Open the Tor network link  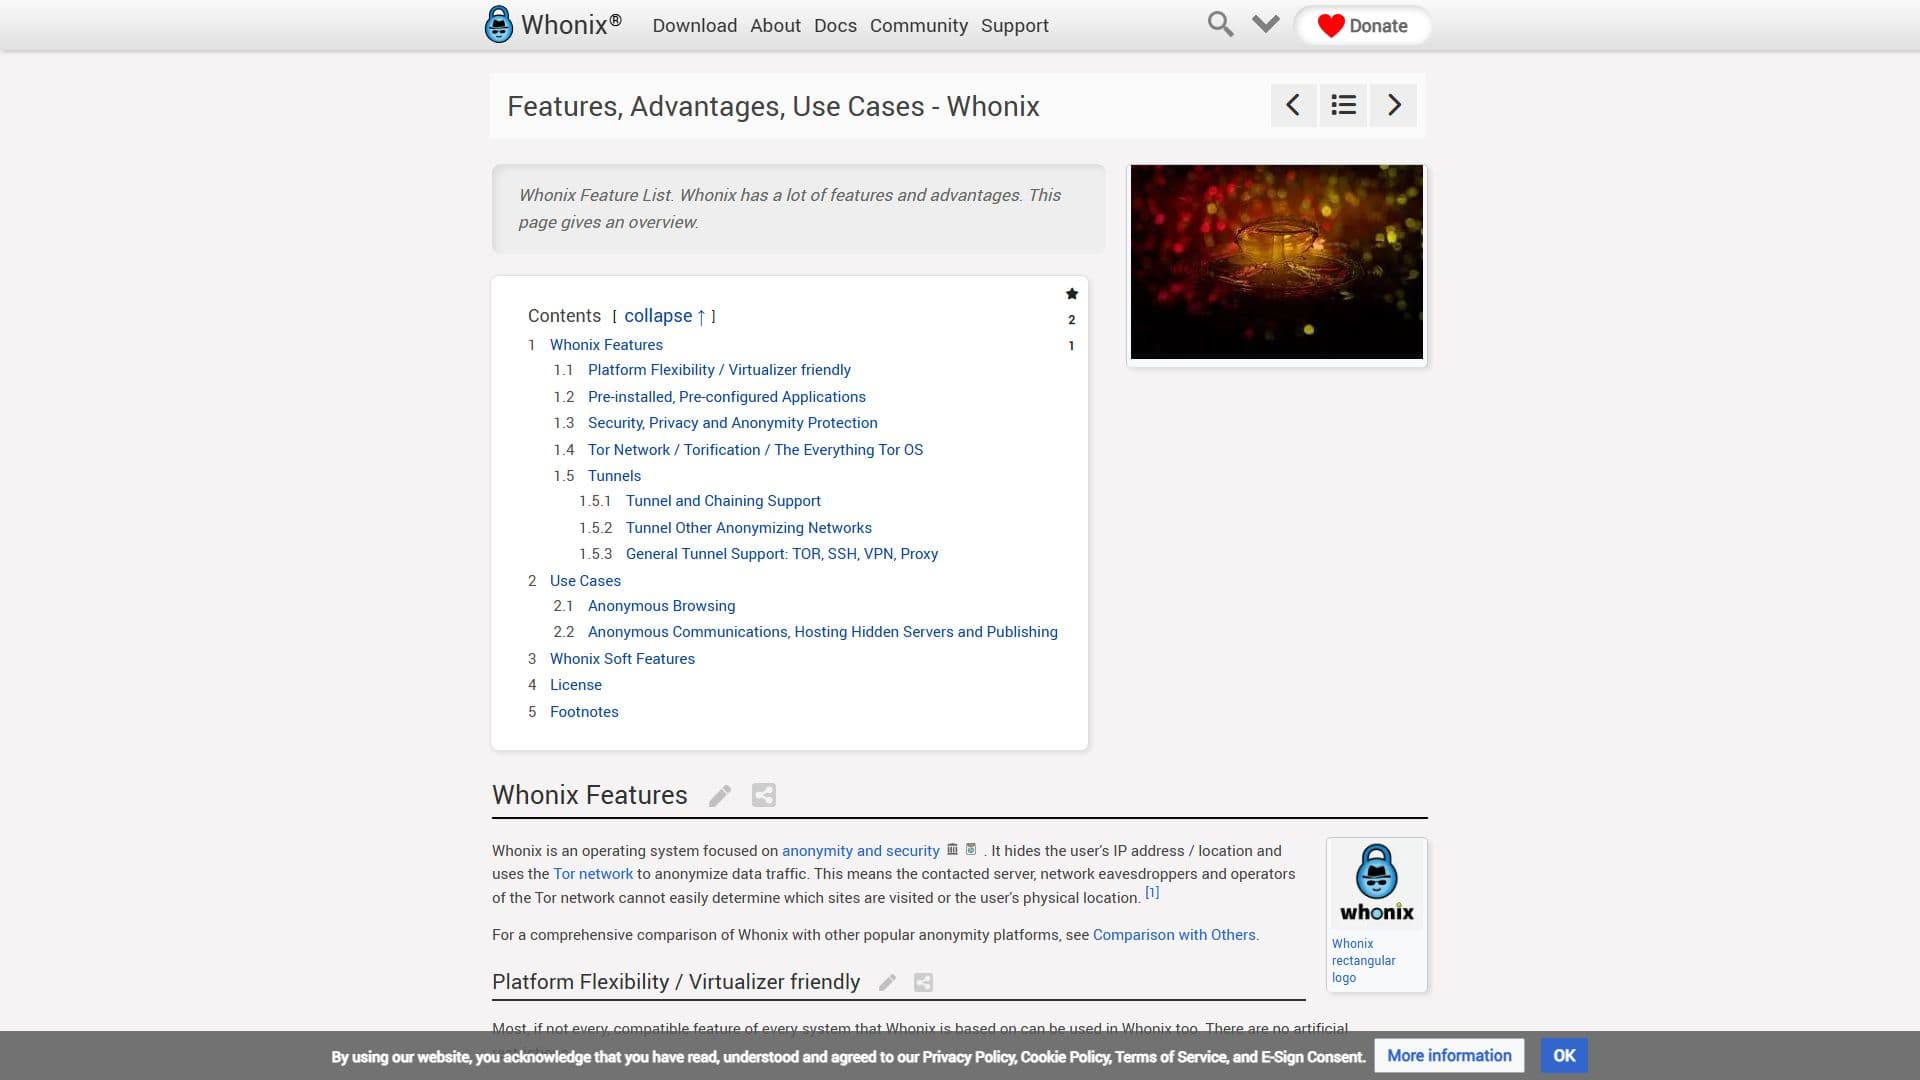(x=593, y=874)
